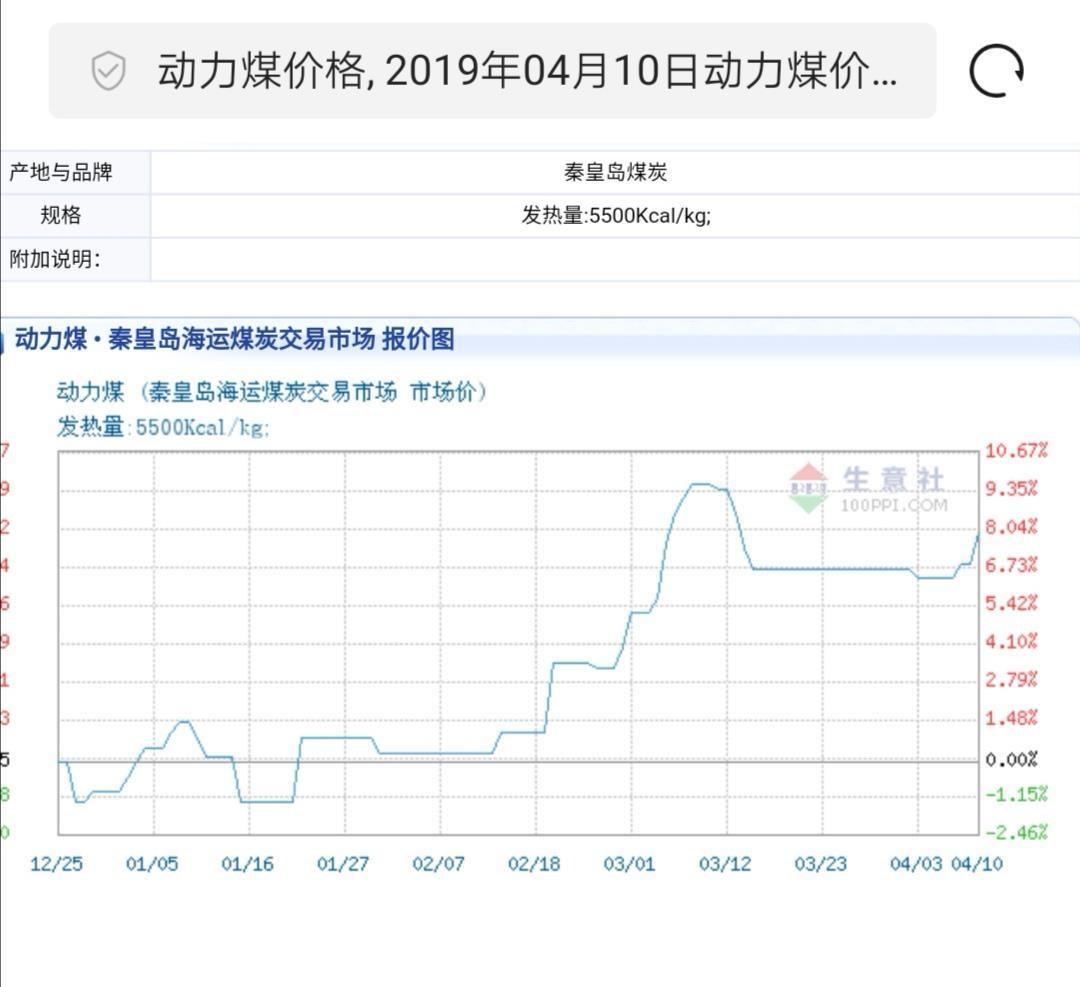The height and width of the screenshot is (987, 1080).
Task: Tap the 8.04% axis label
Action: click(x=1011, y=527)
